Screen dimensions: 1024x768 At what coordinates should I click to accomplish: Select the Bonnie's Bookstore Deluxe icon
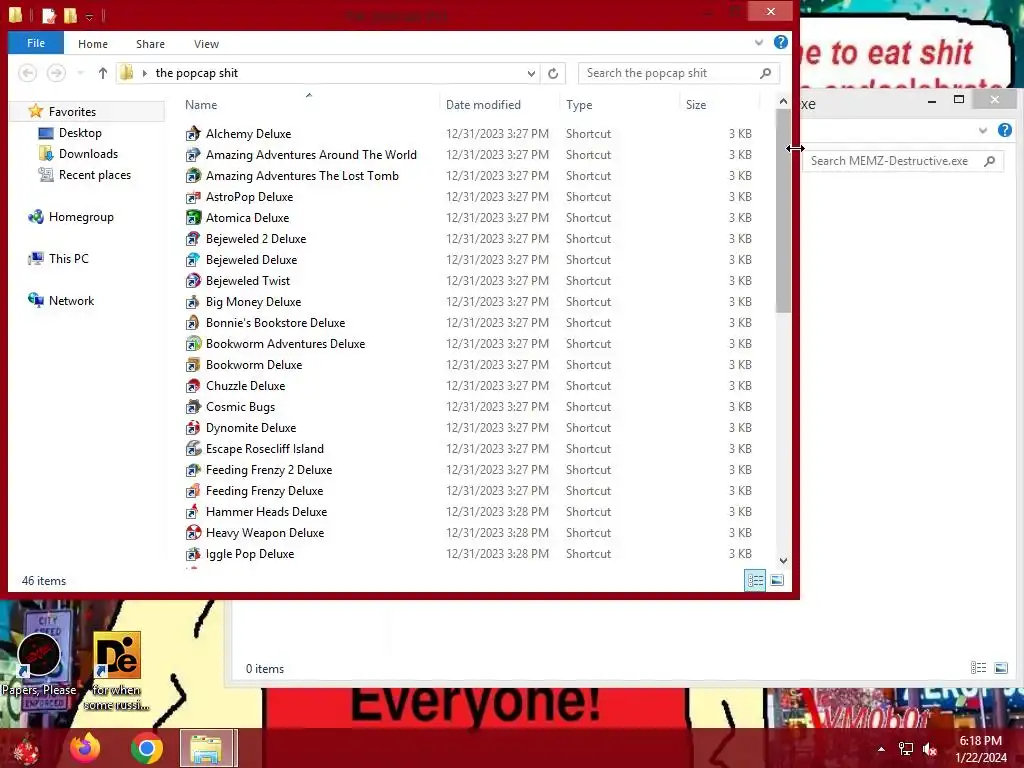click(193, 323)
